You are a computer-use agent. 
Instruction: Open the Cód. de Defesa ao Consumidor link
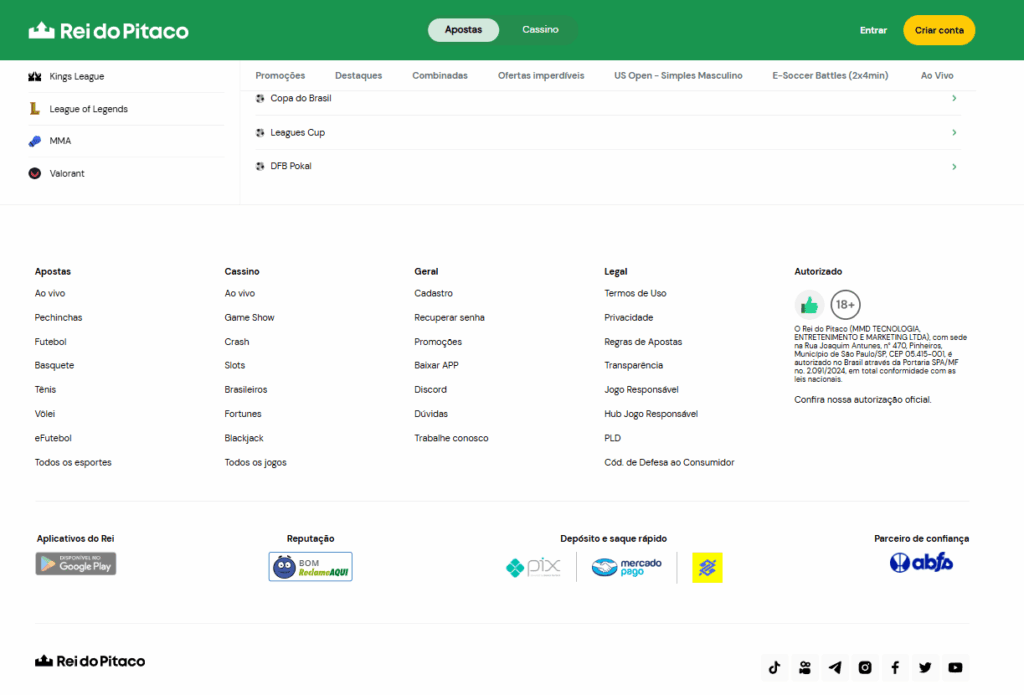coord(669,462)
